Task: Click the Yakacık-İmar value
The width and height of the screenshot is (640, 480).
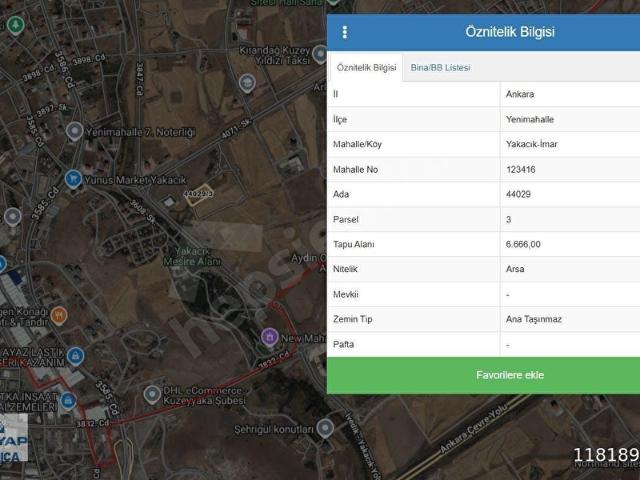Action: click(x=531, y=144)
